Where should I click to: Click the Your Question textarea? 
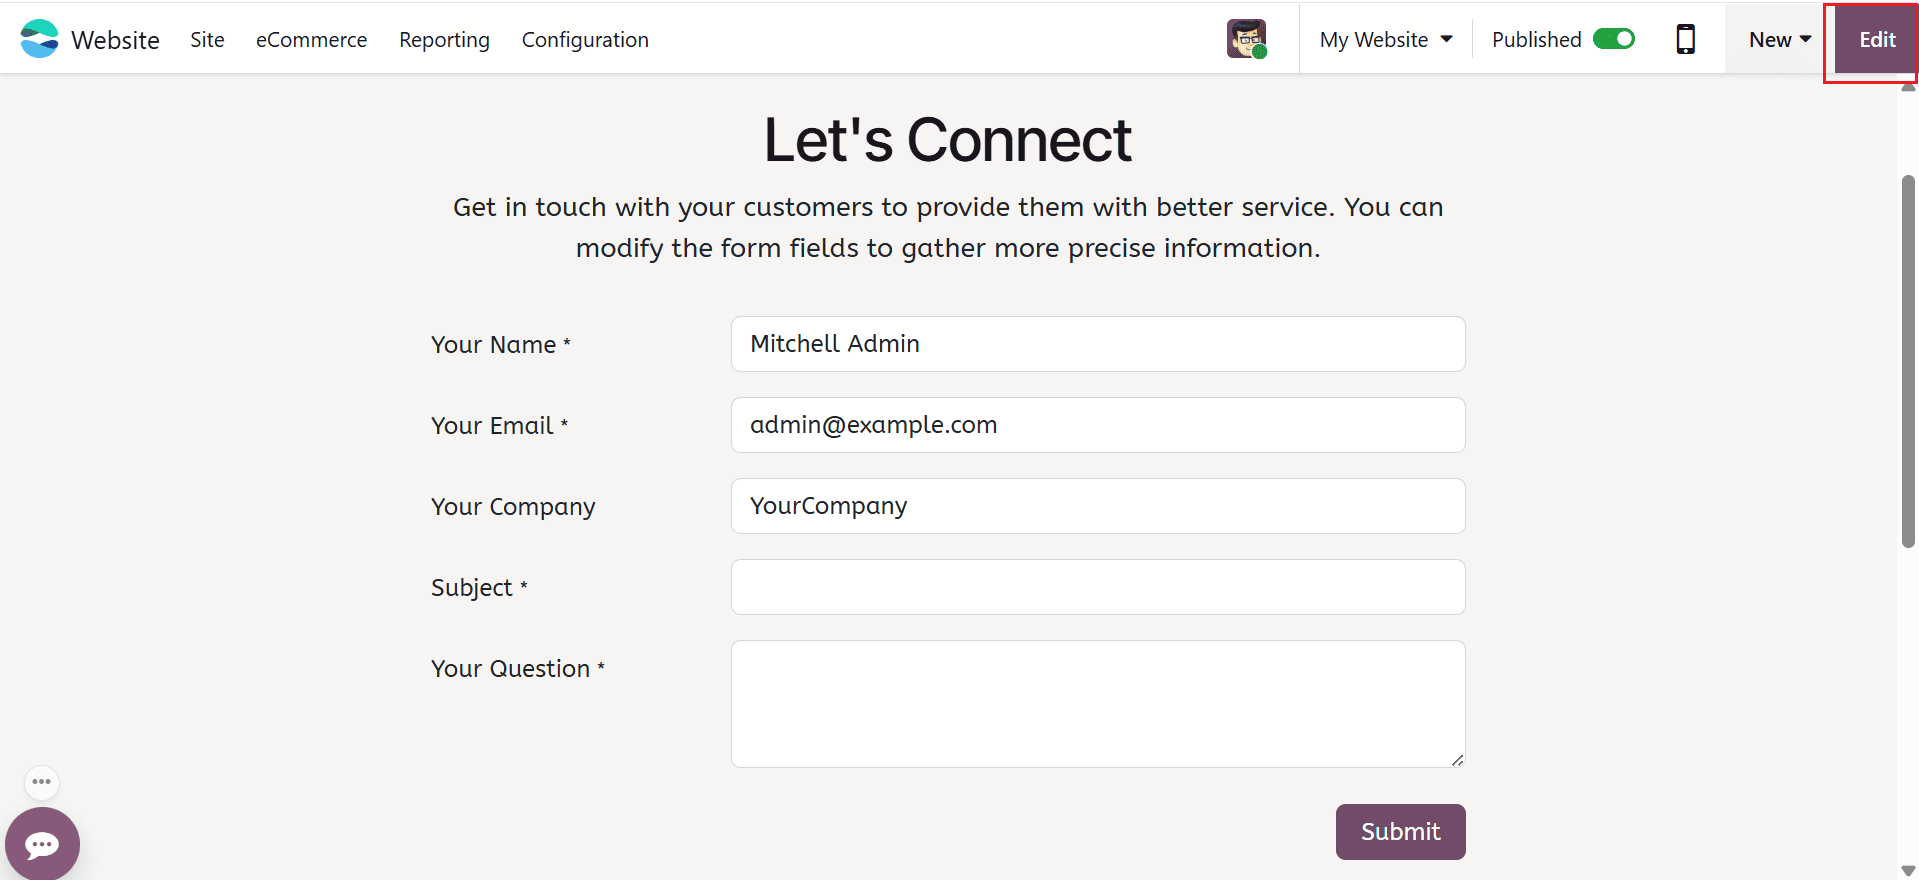coord(1097,703)
